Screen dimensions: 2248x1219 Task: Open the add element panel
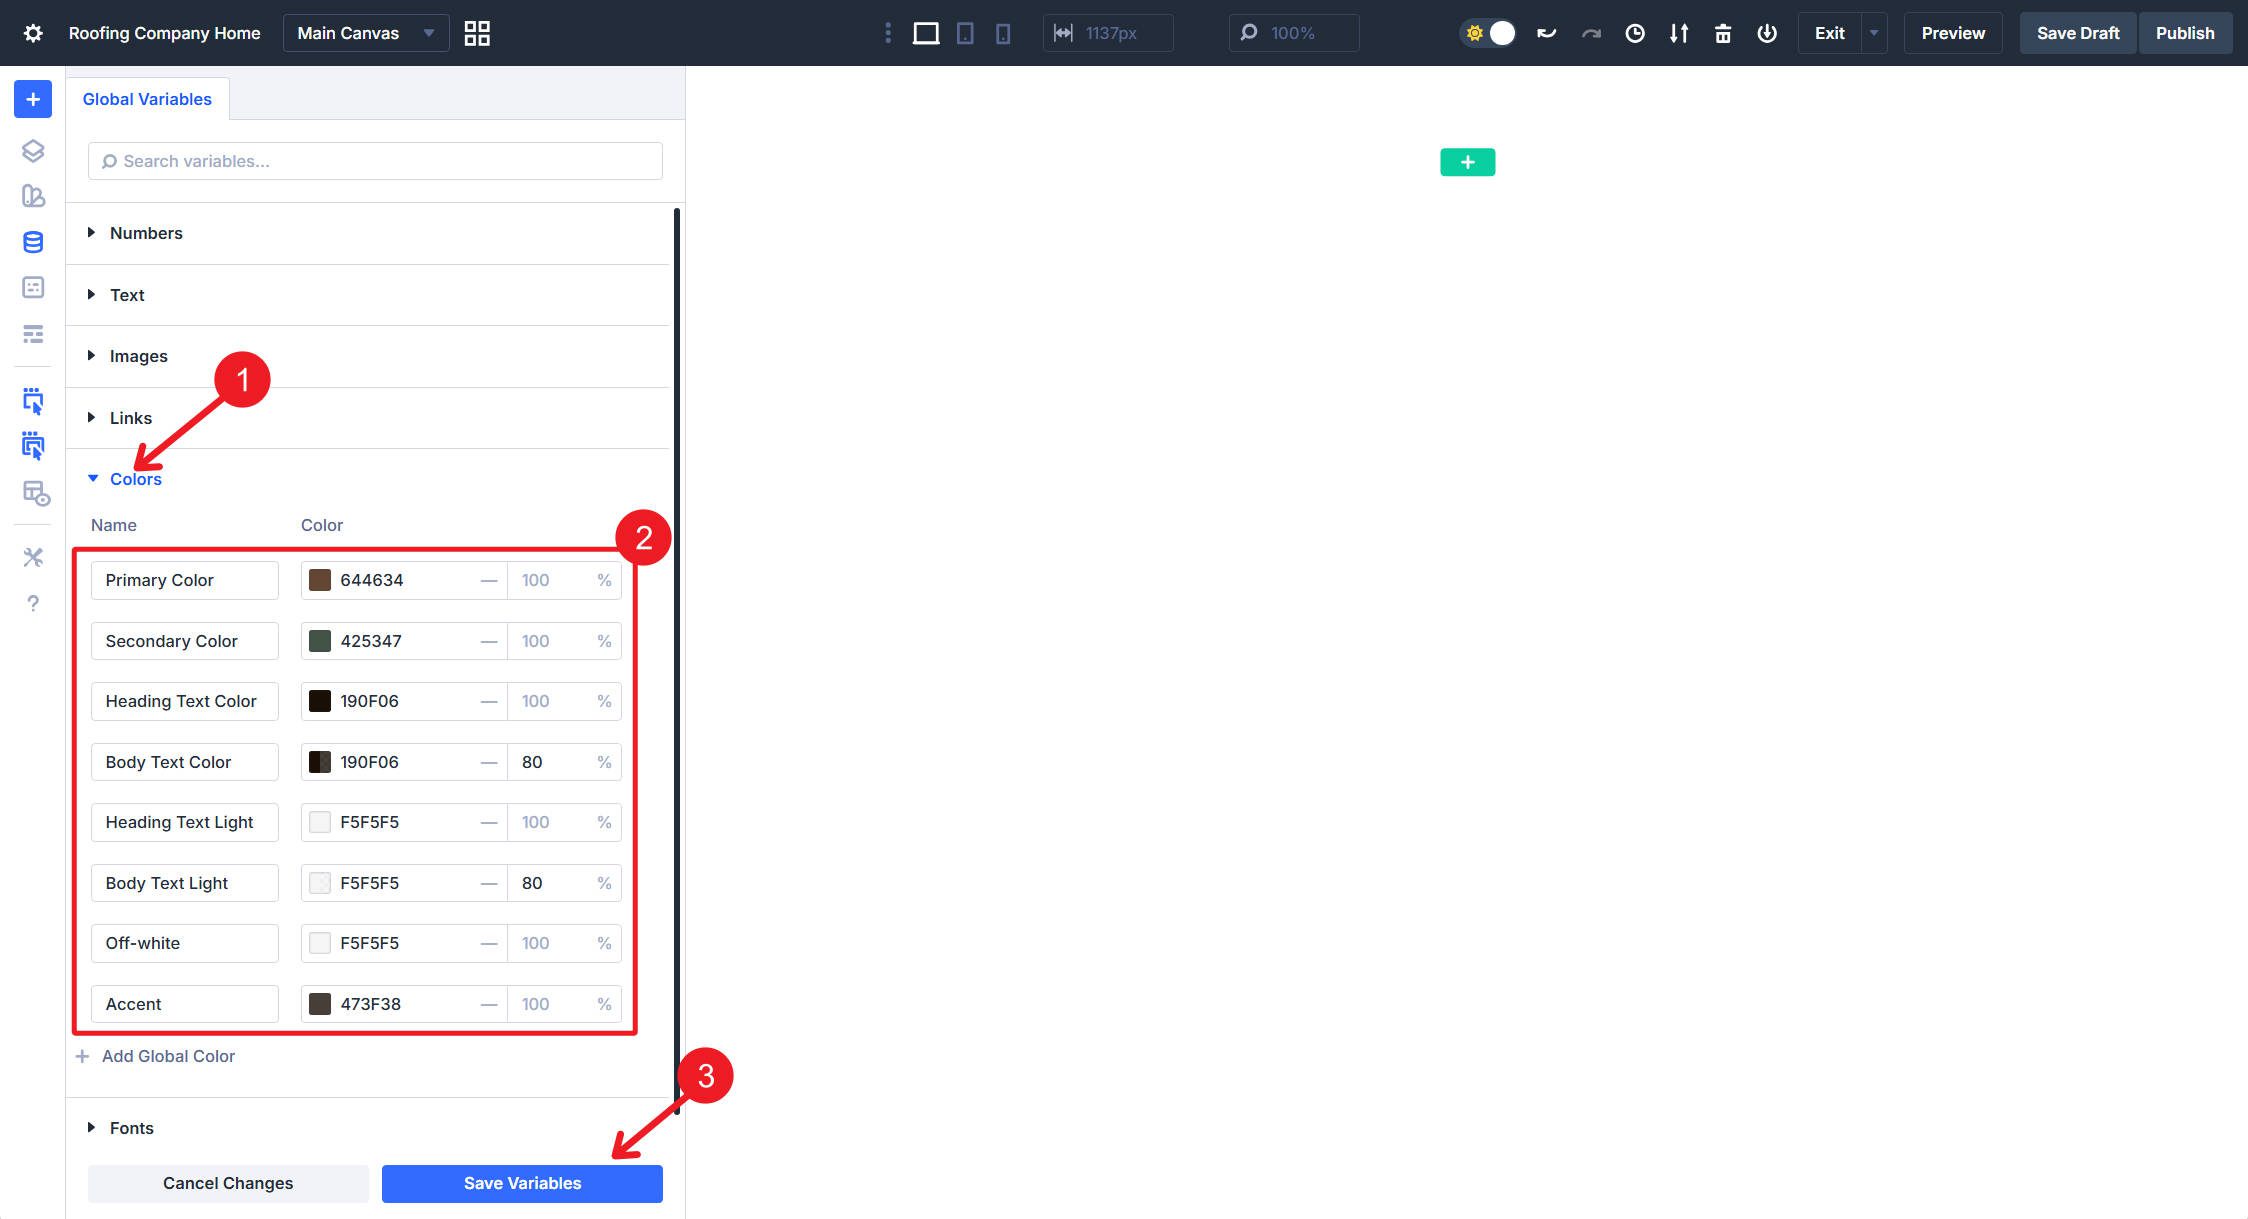point(32,99)
